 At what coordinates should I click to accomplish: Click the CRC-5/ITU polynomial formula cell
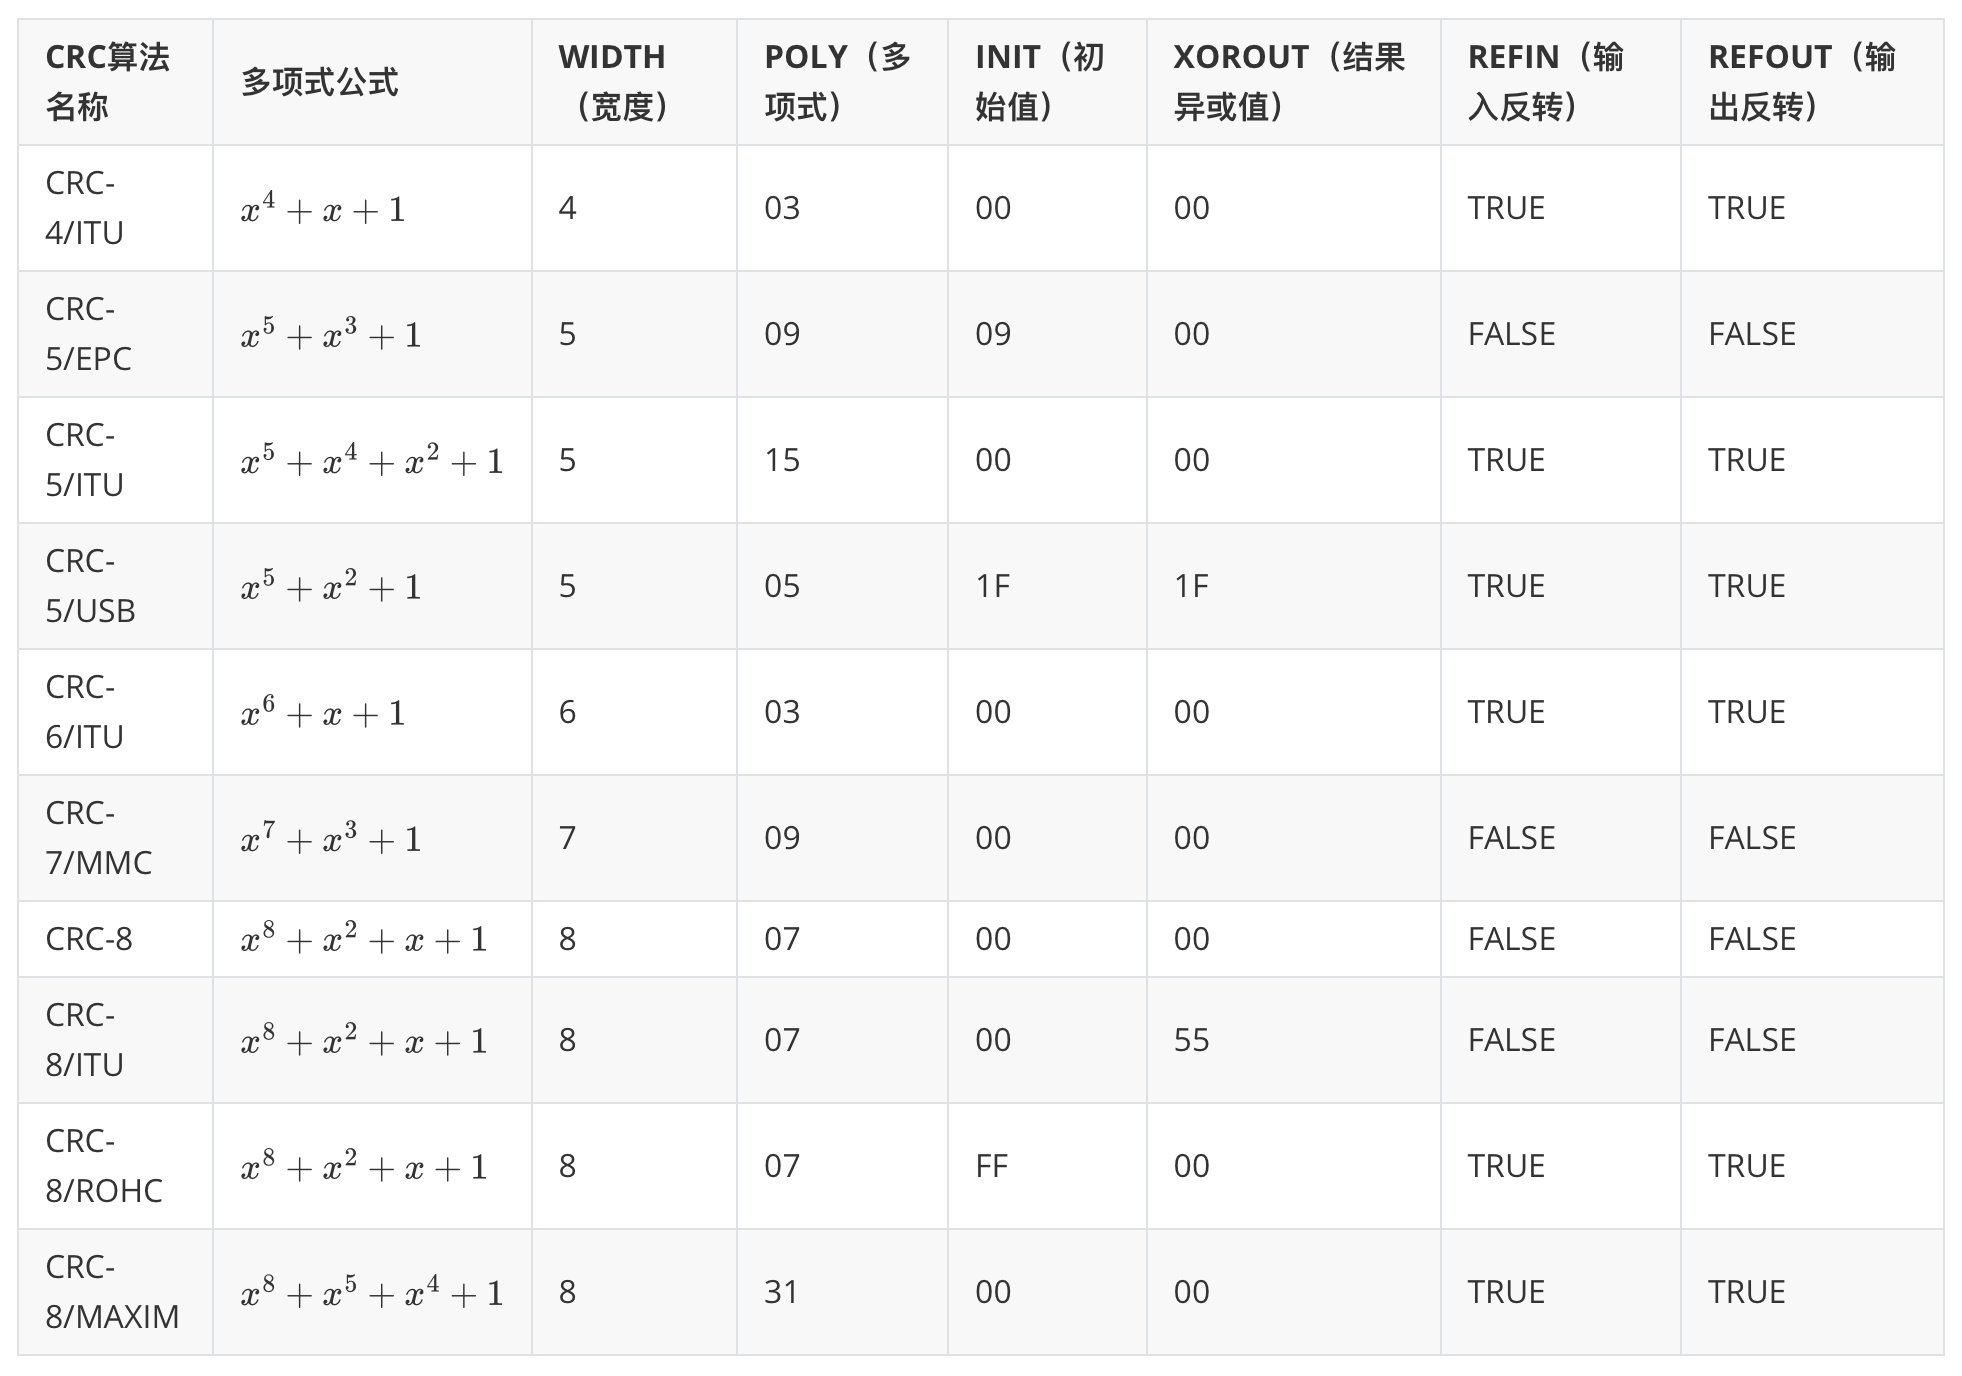point(372,460)
